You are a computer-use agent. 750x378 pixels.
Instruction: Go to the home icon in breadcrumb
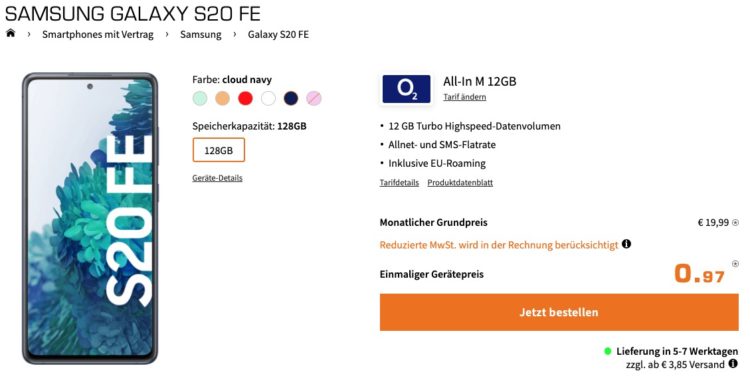click(x=11, y=33)
